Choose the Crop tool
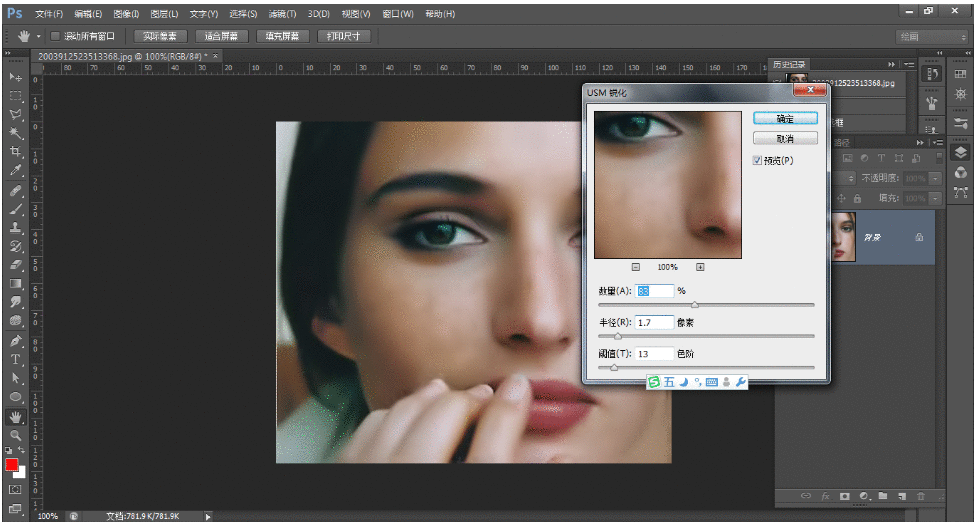Viewport: 976px width, 522px height. coord(15,152)
